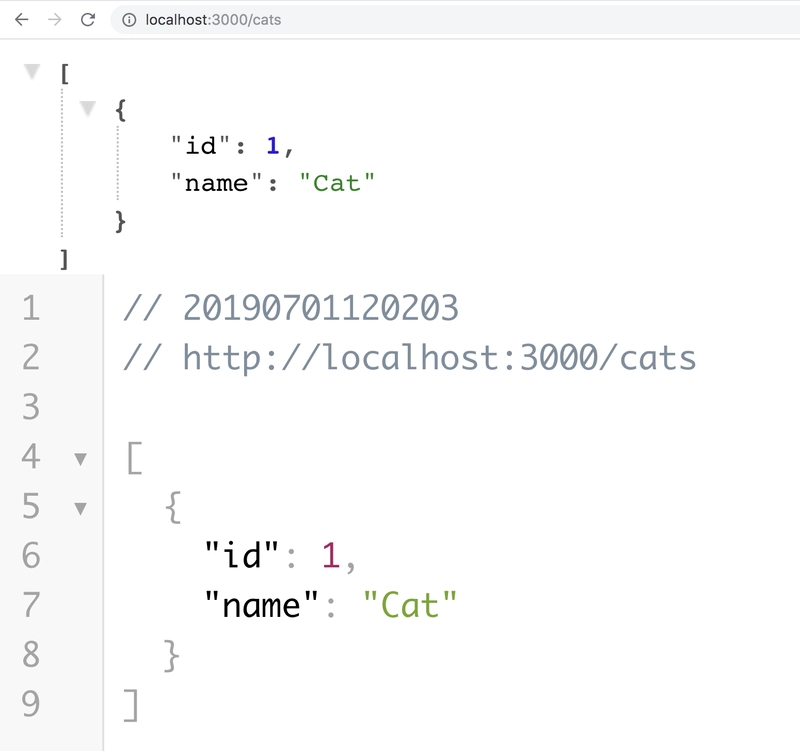Collapse the top-level array in upper viewer
Viewport: 800px width, 751px height.
(32, 71)
